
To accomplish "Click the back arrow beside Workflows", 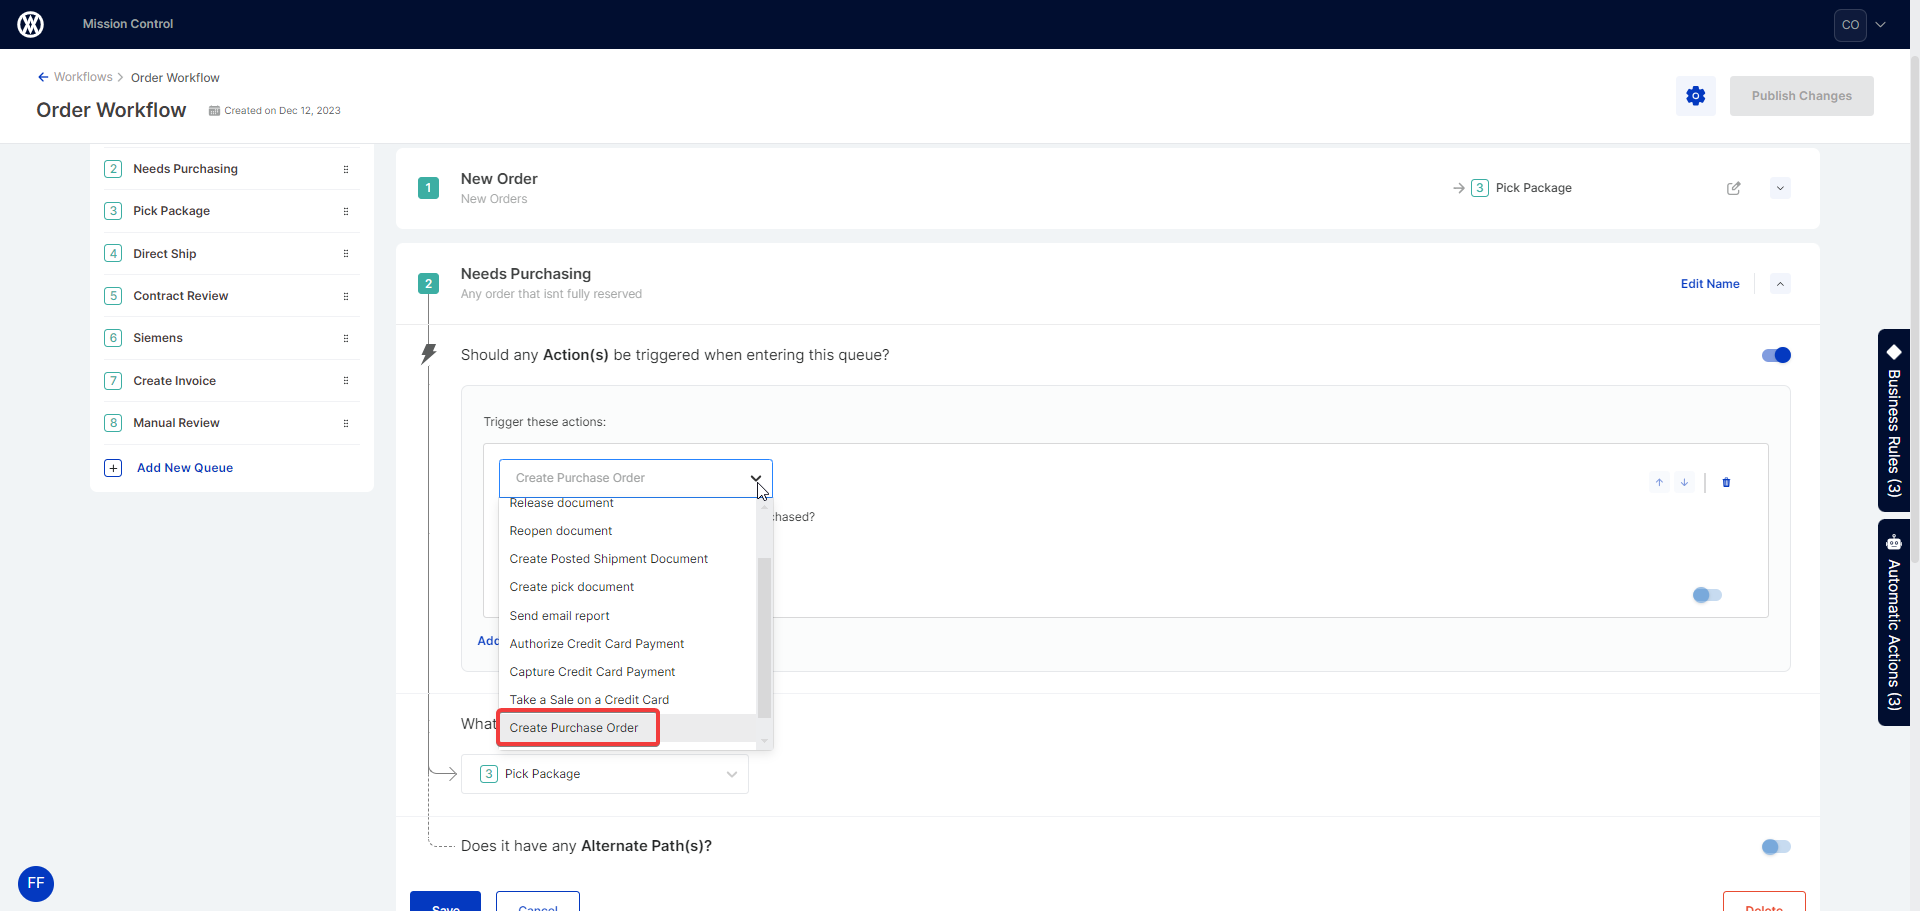I will [43, 77].
